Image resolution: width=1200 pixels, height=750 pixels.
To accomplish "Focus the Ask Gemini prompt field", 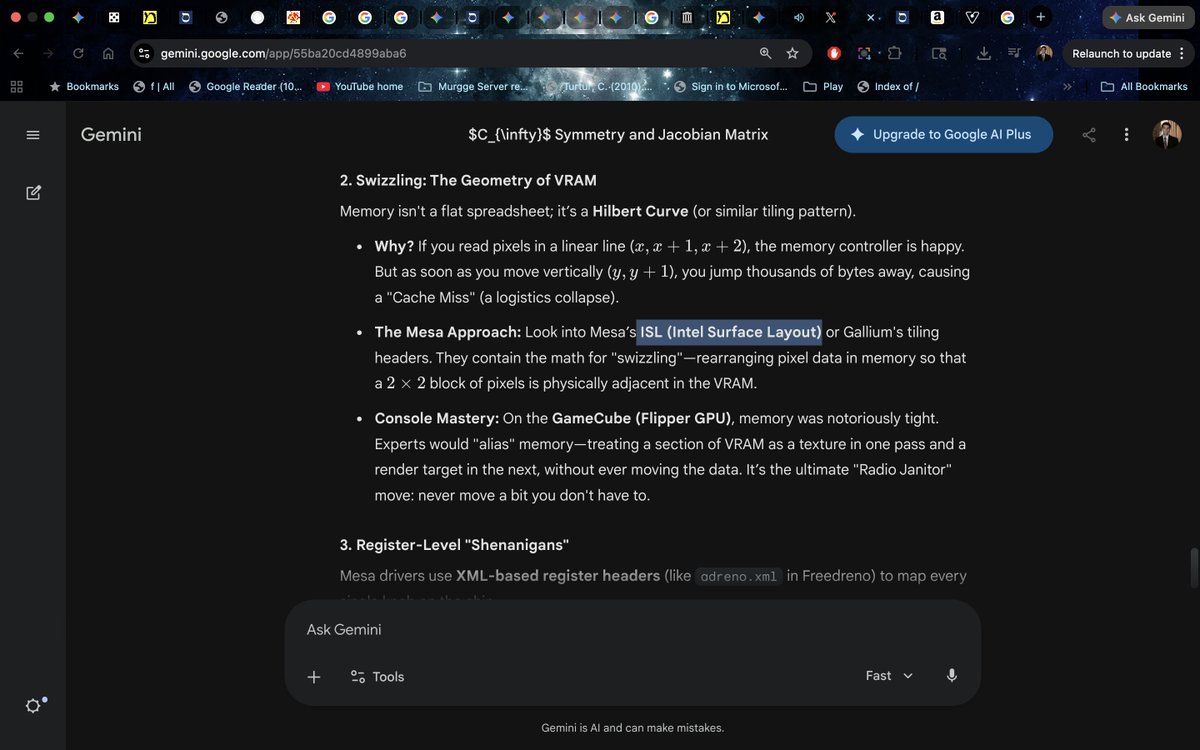I will (632, 629).
